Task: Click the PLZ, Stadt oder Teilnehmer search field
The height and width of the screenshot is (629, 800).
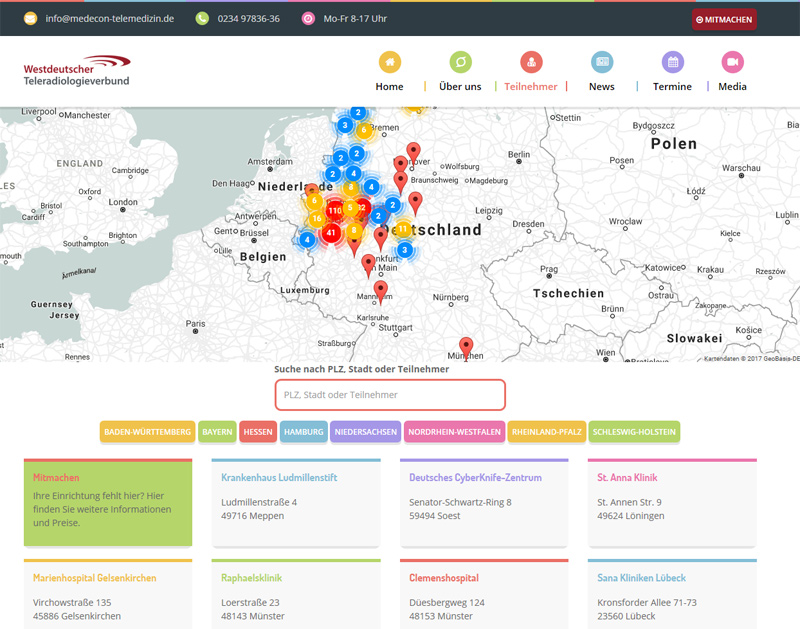Action: click(x=390, y=395)
